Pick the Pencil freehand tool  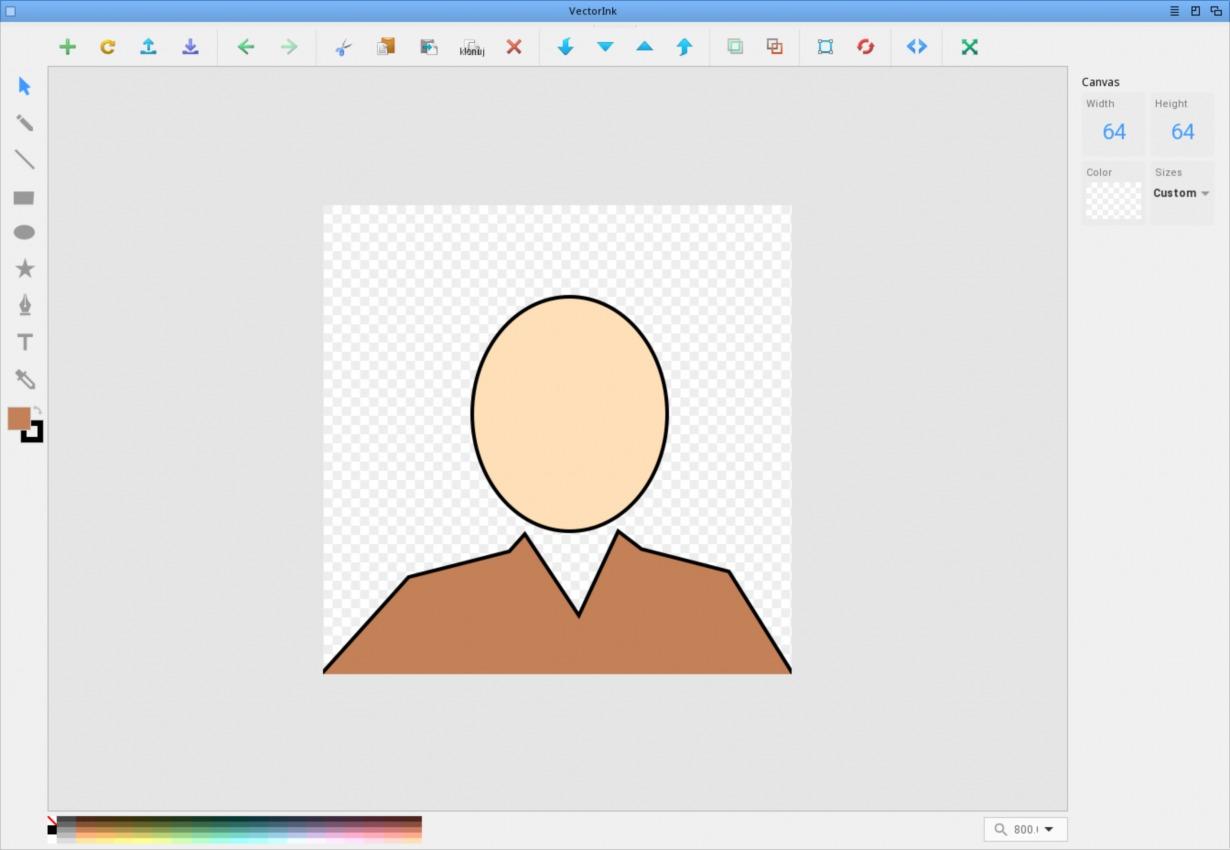point(25,123)
